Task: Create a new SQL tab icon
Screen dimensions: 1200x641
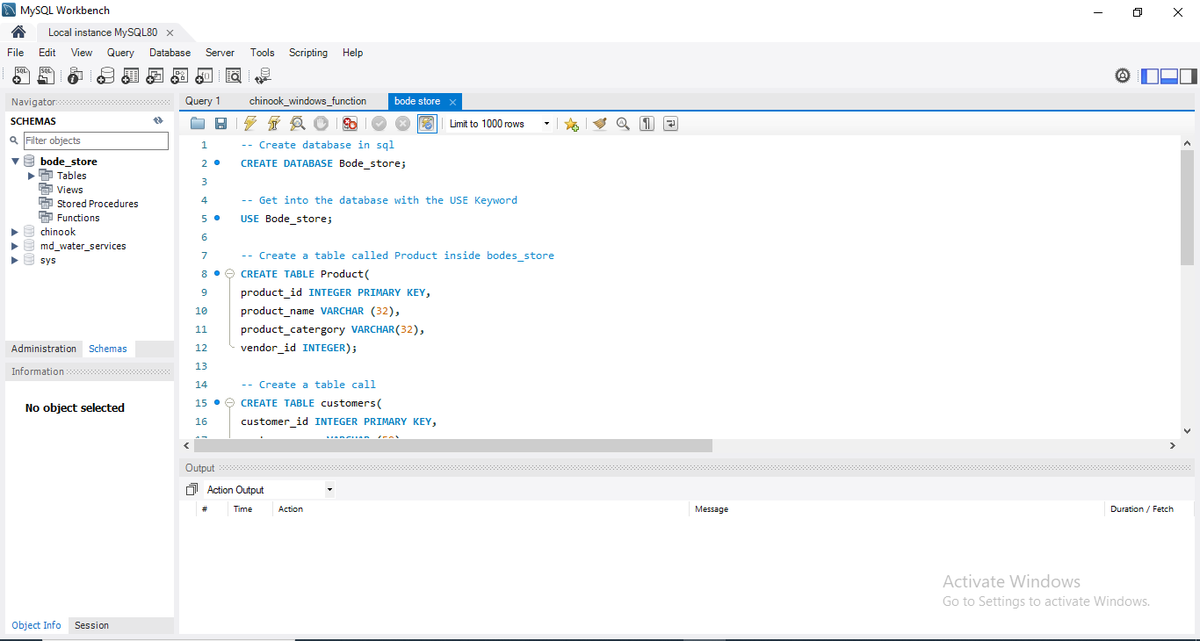Action: point(20,76)
